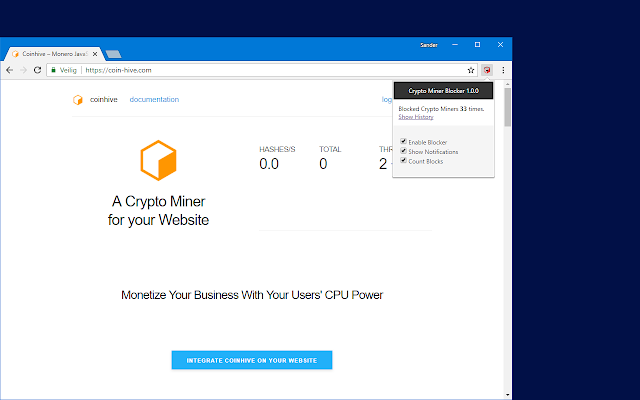The width and height of the screenshot is (640, 400).
Task: Toggle the Show Notifications checkbox
Action: [403, 151]
